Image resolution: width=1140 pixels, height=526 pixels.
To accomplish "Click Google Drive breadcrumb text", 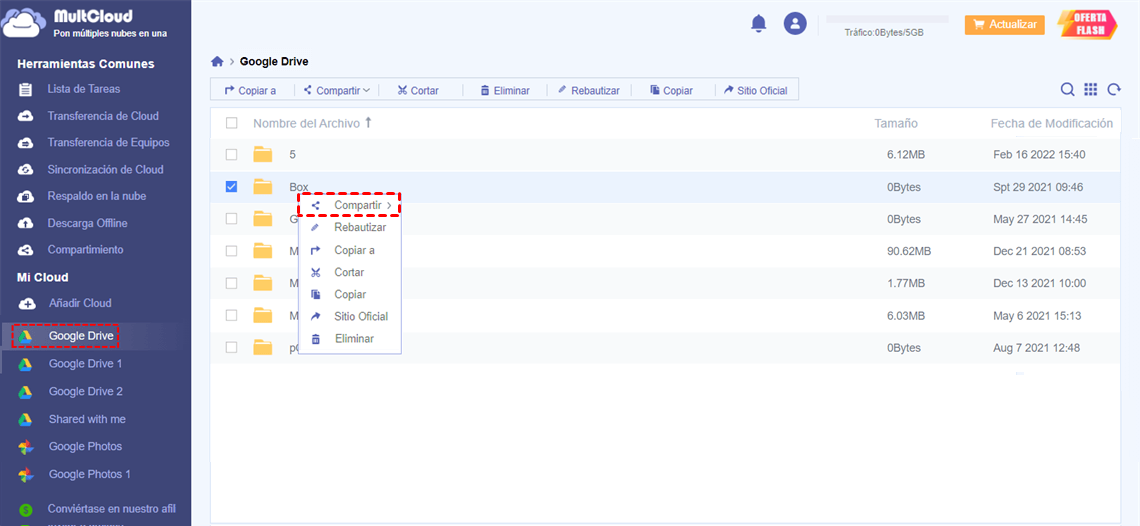I will point(274,62).
